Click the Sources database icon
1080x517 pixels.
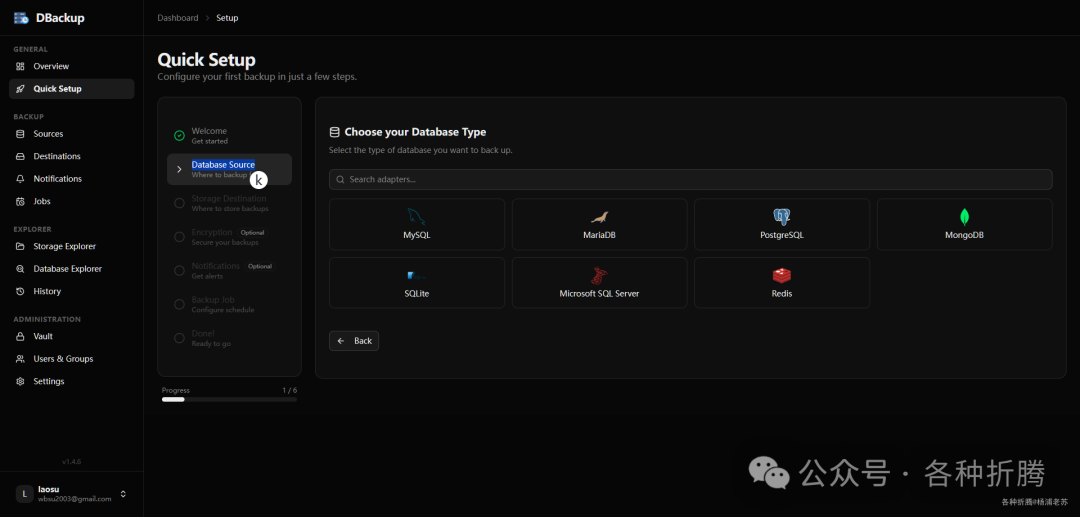click(x=20, y=134)
